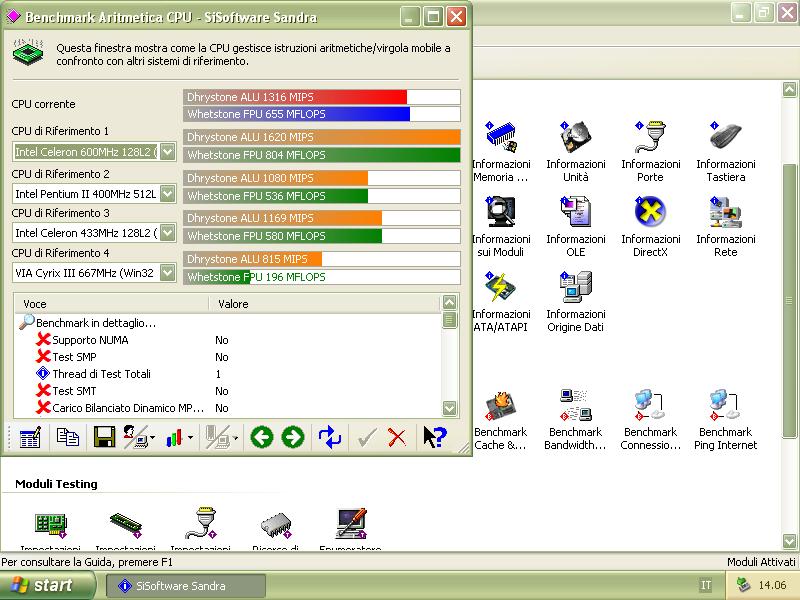800x600 pixels.
Task: Select the Thread di Test Totali row
Action: [101, 374]
